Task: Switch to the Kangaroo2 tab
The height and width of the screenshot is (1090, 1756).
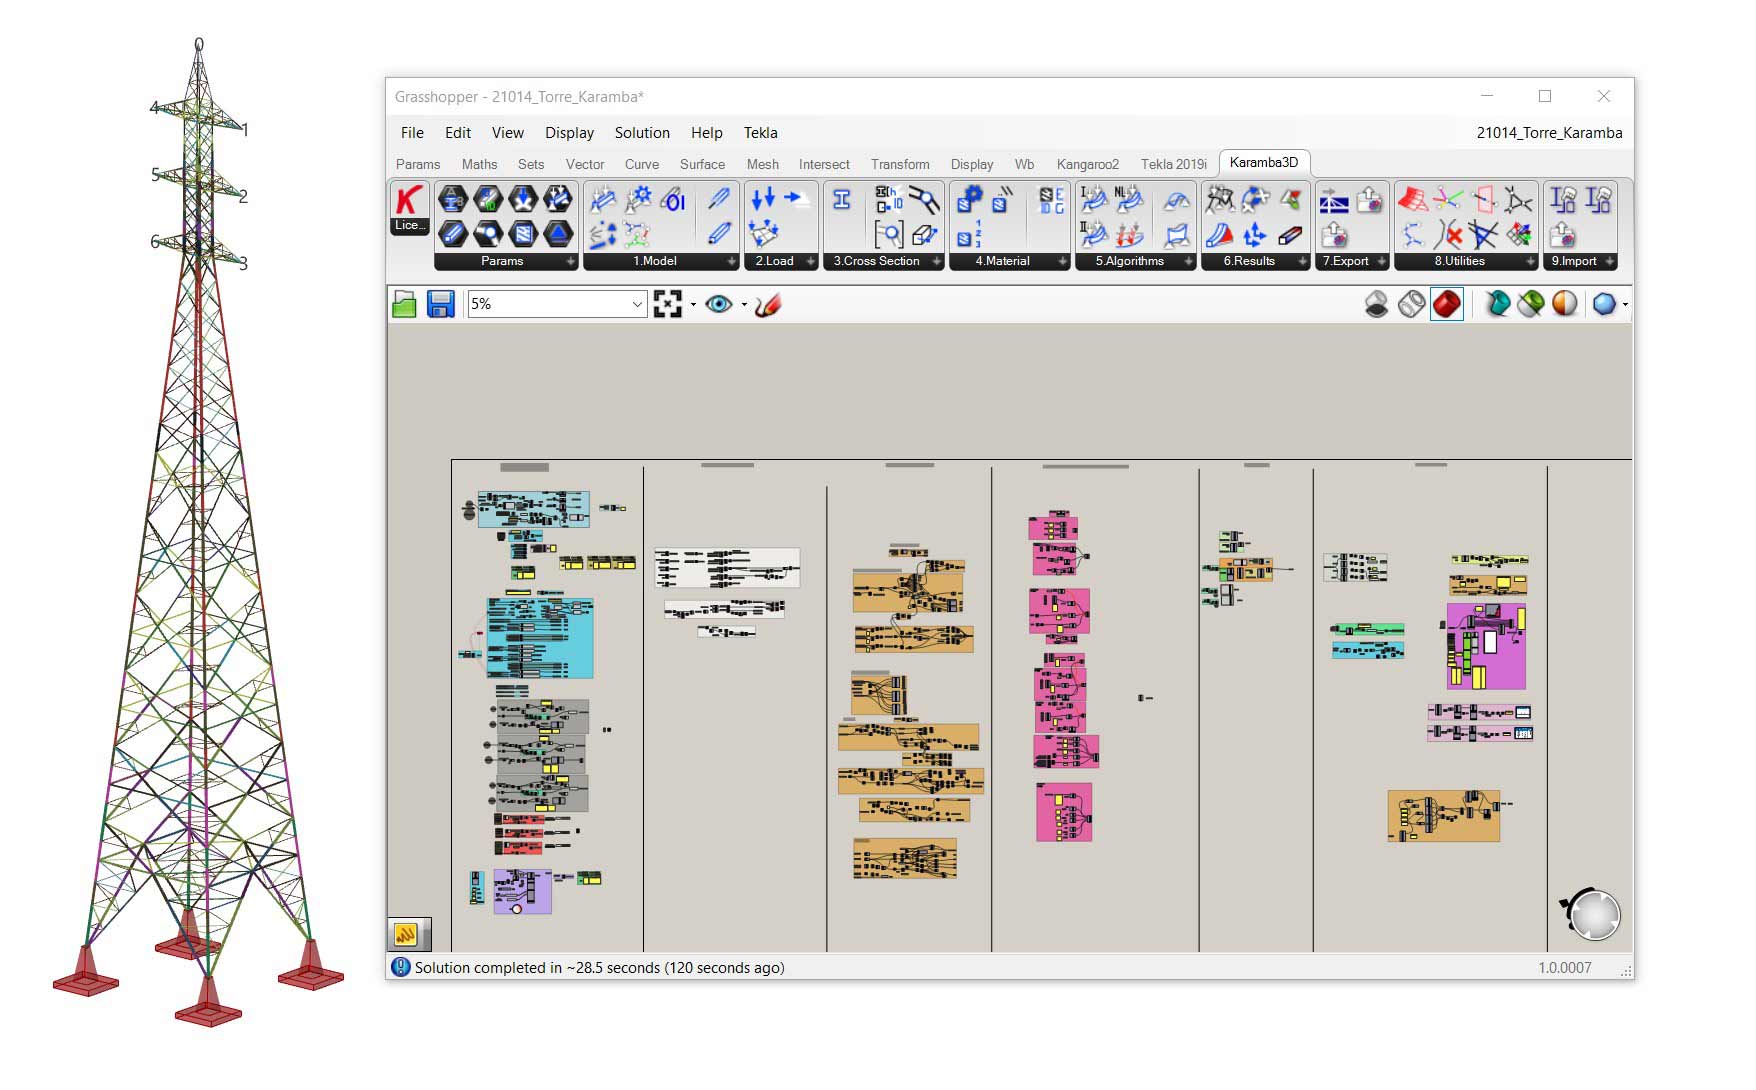Action: pyautogui.click(x=1088, y=164)
